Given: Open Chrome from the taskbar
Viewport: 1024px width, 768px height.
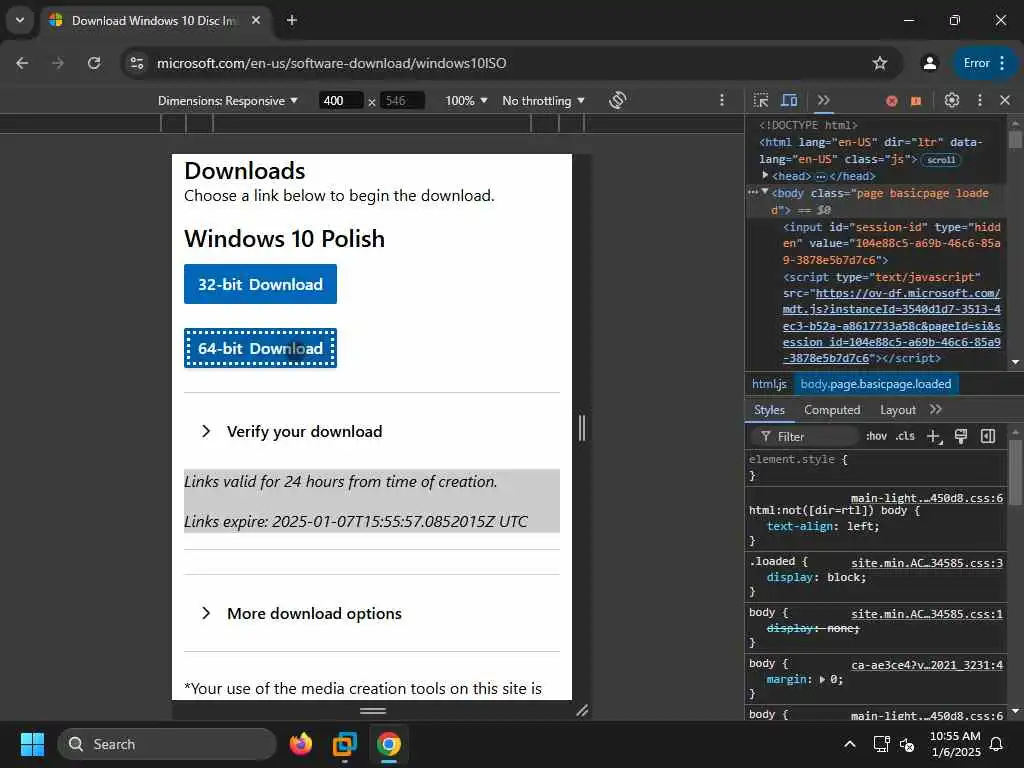Looking at the screenshot, I should tap(389, 744).
